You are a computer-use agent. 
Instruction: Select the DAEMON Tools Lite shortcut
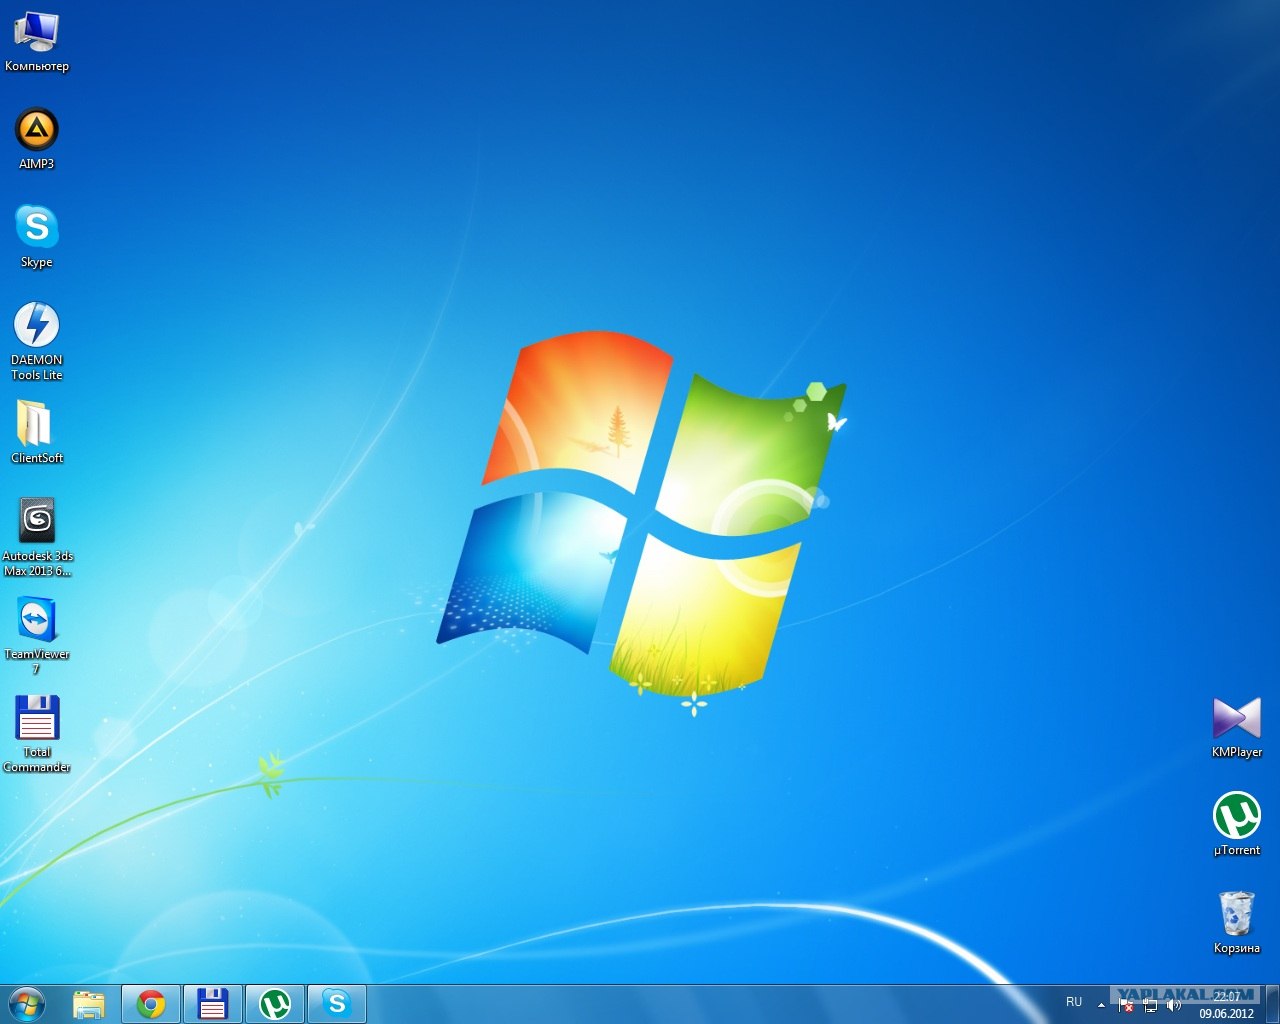point(36,342)
